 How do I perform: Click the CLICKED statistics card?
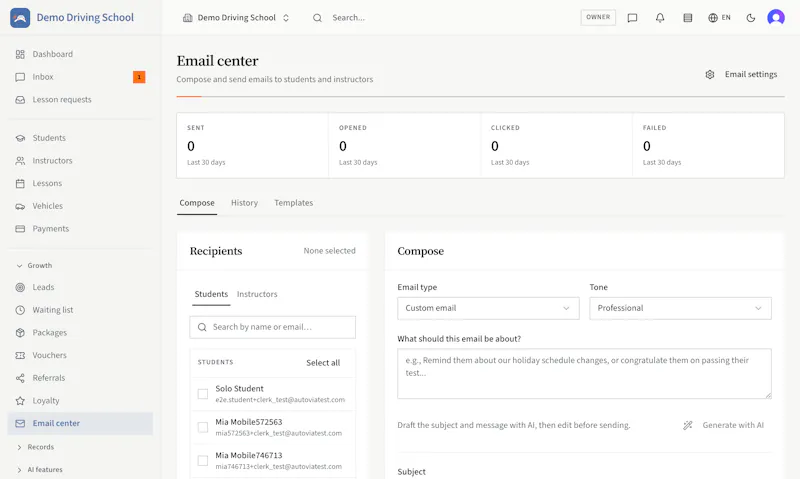point(556,145)
